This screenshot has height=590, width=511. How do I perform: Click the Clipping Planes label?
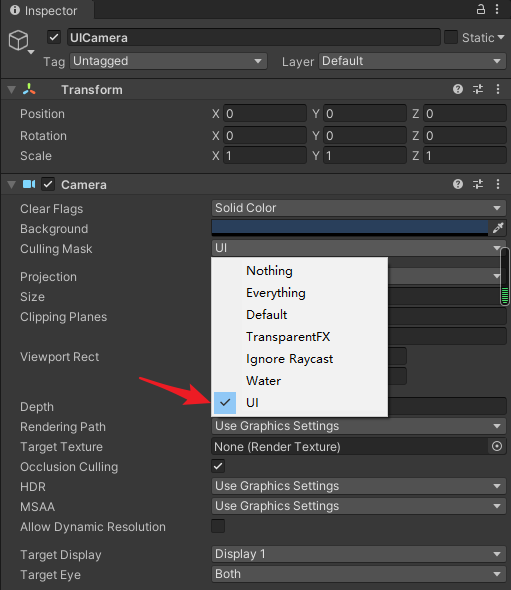64,317
